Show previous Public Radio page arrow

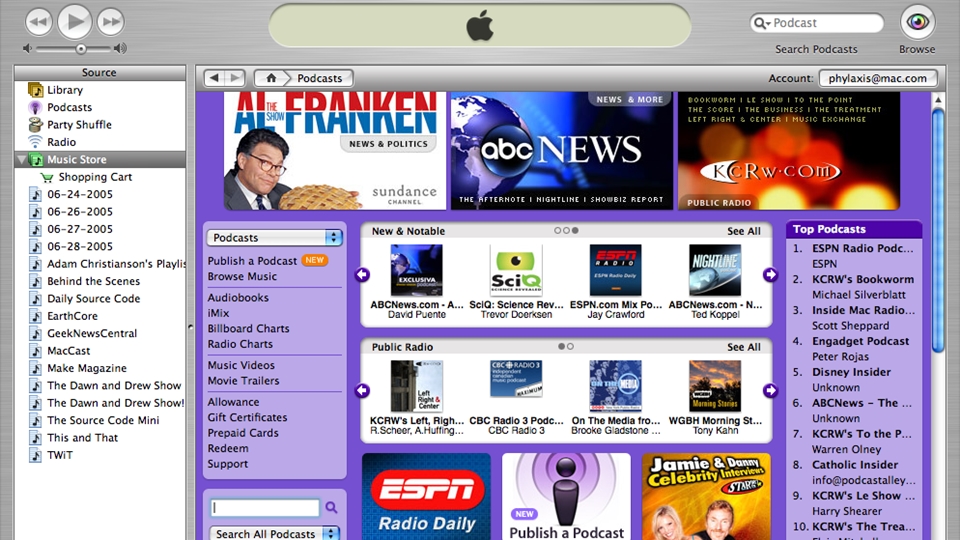(x=362, y=391)
